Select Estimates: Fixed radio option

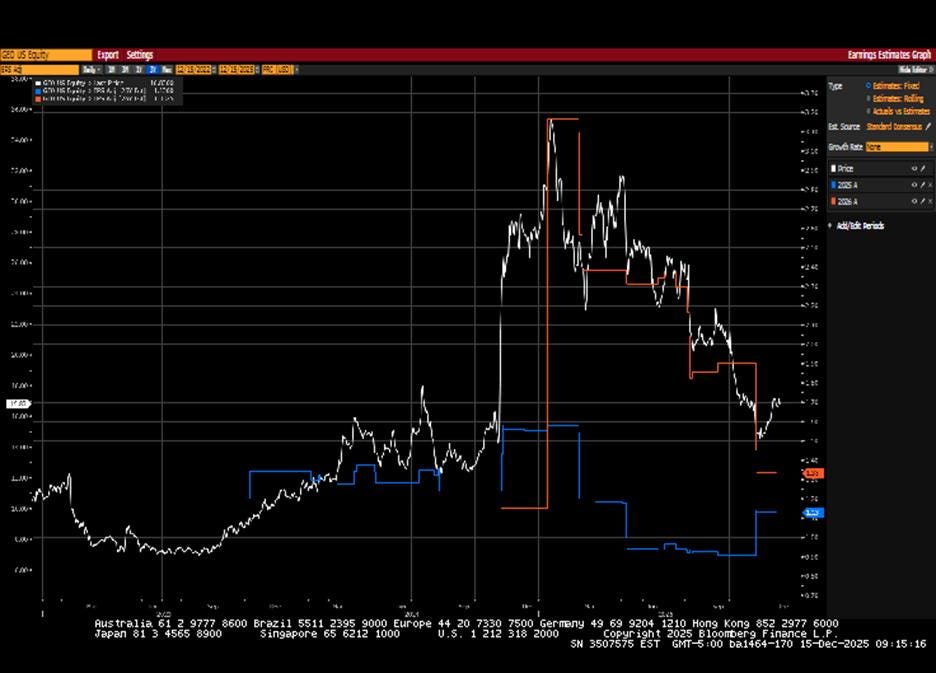pyautogui.click(x=869, y=85)
